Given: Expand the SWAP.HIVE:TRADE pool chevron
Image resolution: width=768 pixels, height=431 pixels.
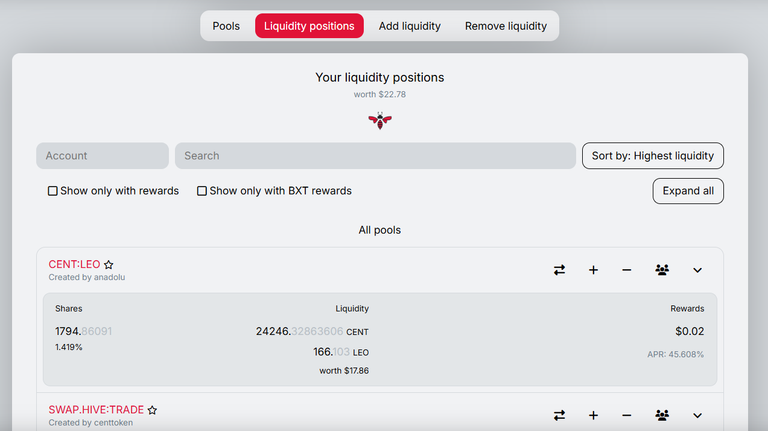Looking at the screenshot, I should (x=697, y=416).
